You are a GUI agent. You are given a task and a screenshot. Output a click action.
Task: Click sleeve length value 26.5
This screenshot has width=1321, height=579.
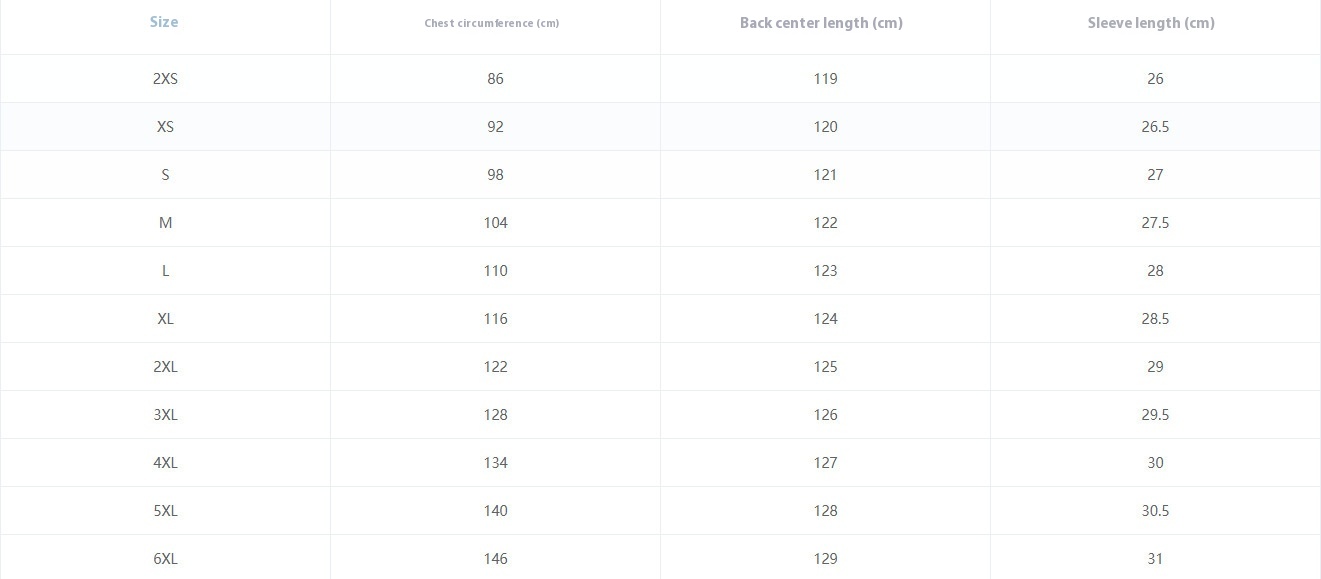[1155, 127]
